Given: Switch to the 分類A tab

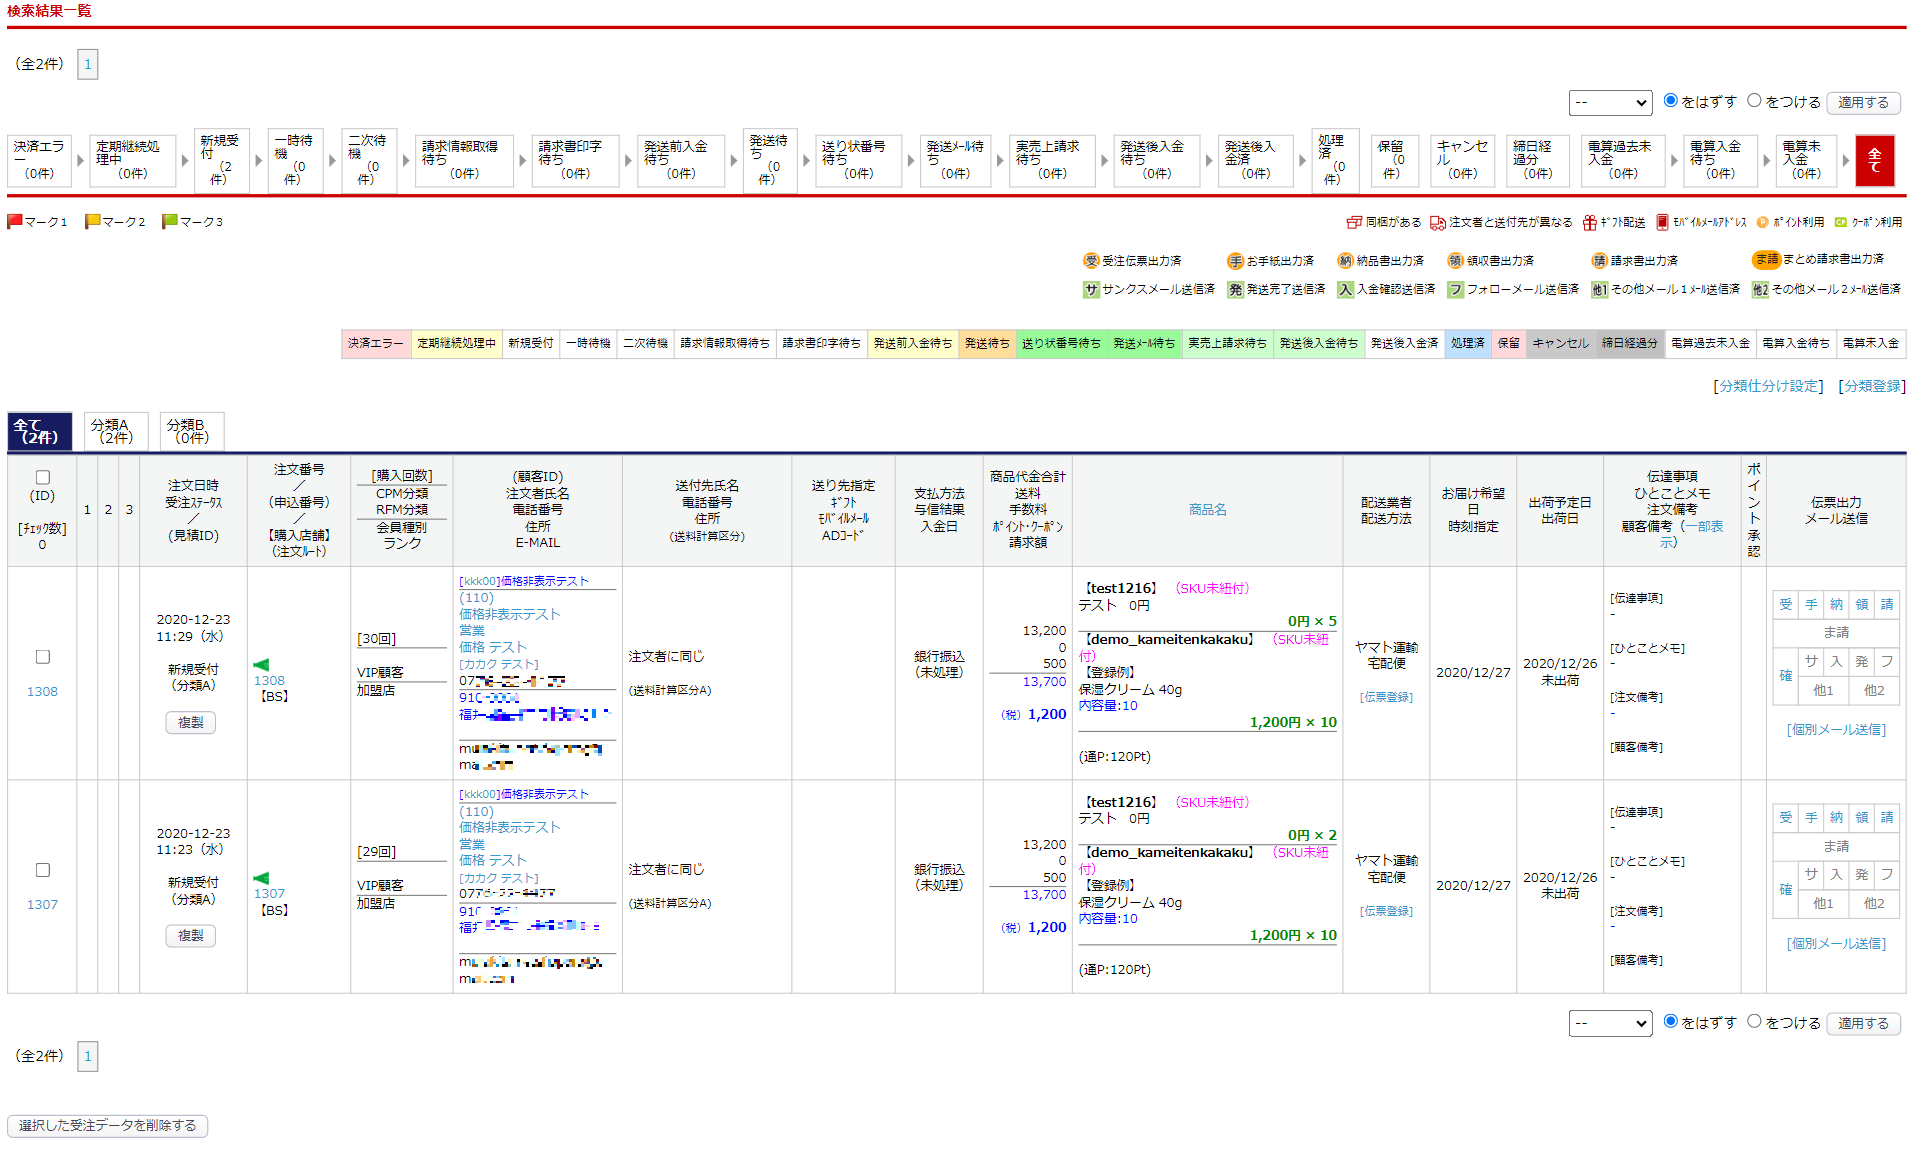Looking at the screenshot, I should click(x=116, y=431).
